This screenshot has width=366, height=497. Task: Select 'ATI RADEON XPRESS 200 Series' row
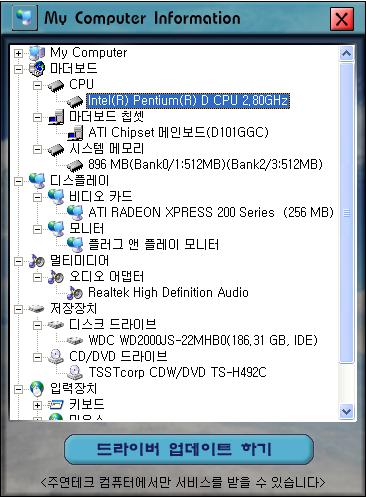(211, 213)
